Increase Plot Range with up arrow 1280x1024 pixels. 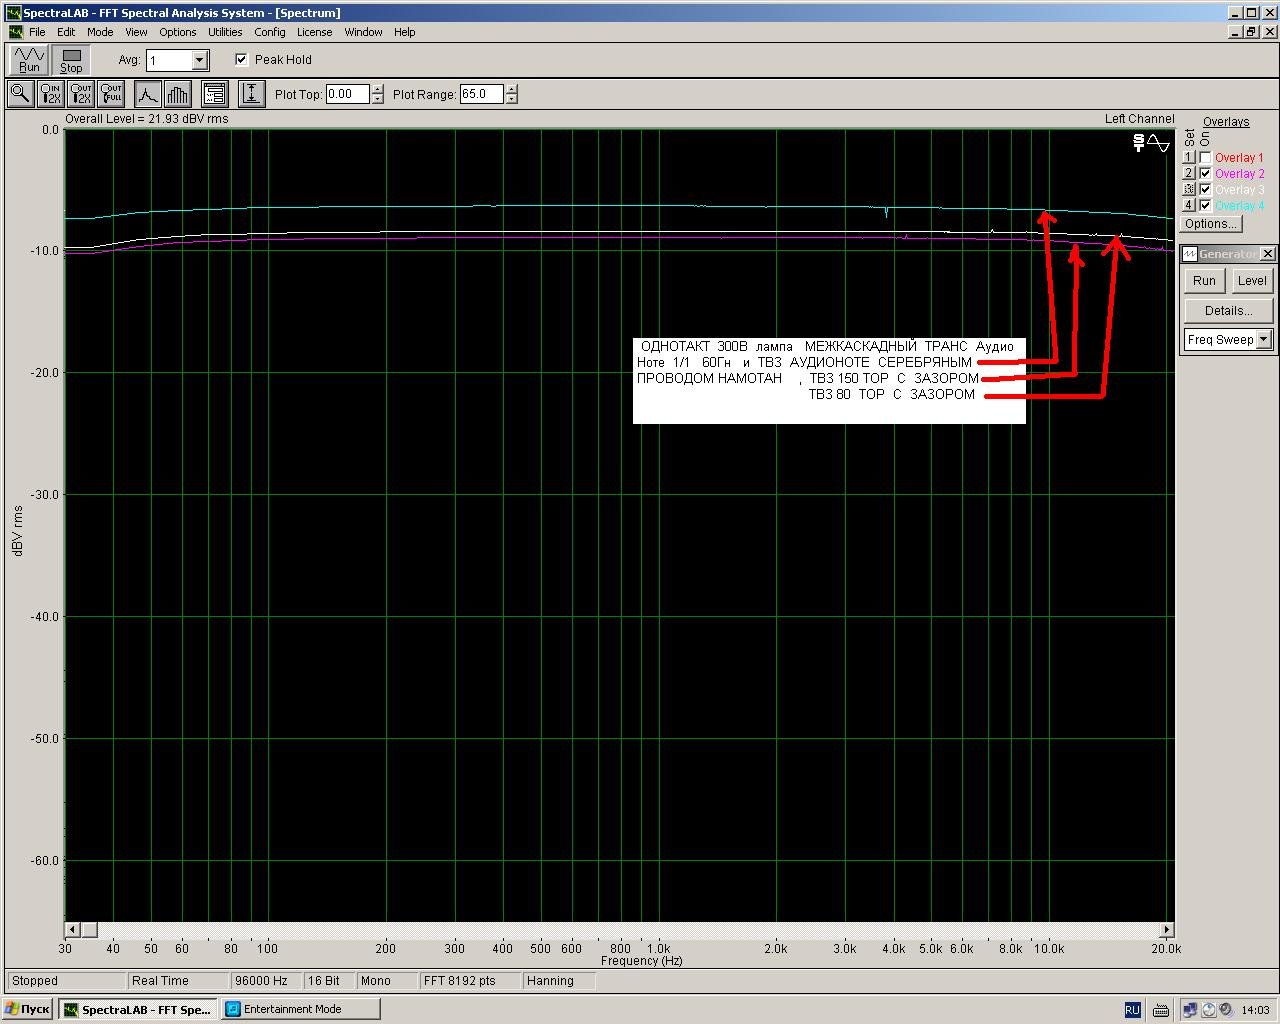tap(512, 89)
